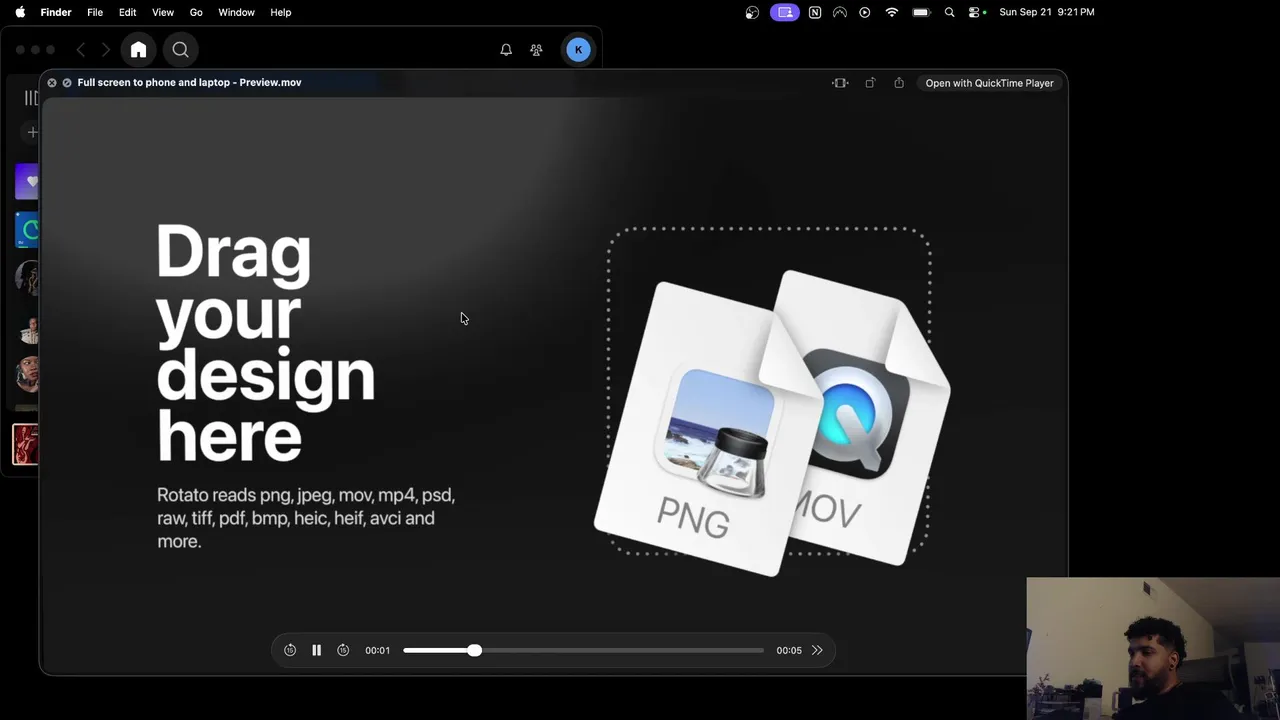This screenshot has height=720, width=1280.
Task: Click the Preview.mov window title text
Action: 189,83
